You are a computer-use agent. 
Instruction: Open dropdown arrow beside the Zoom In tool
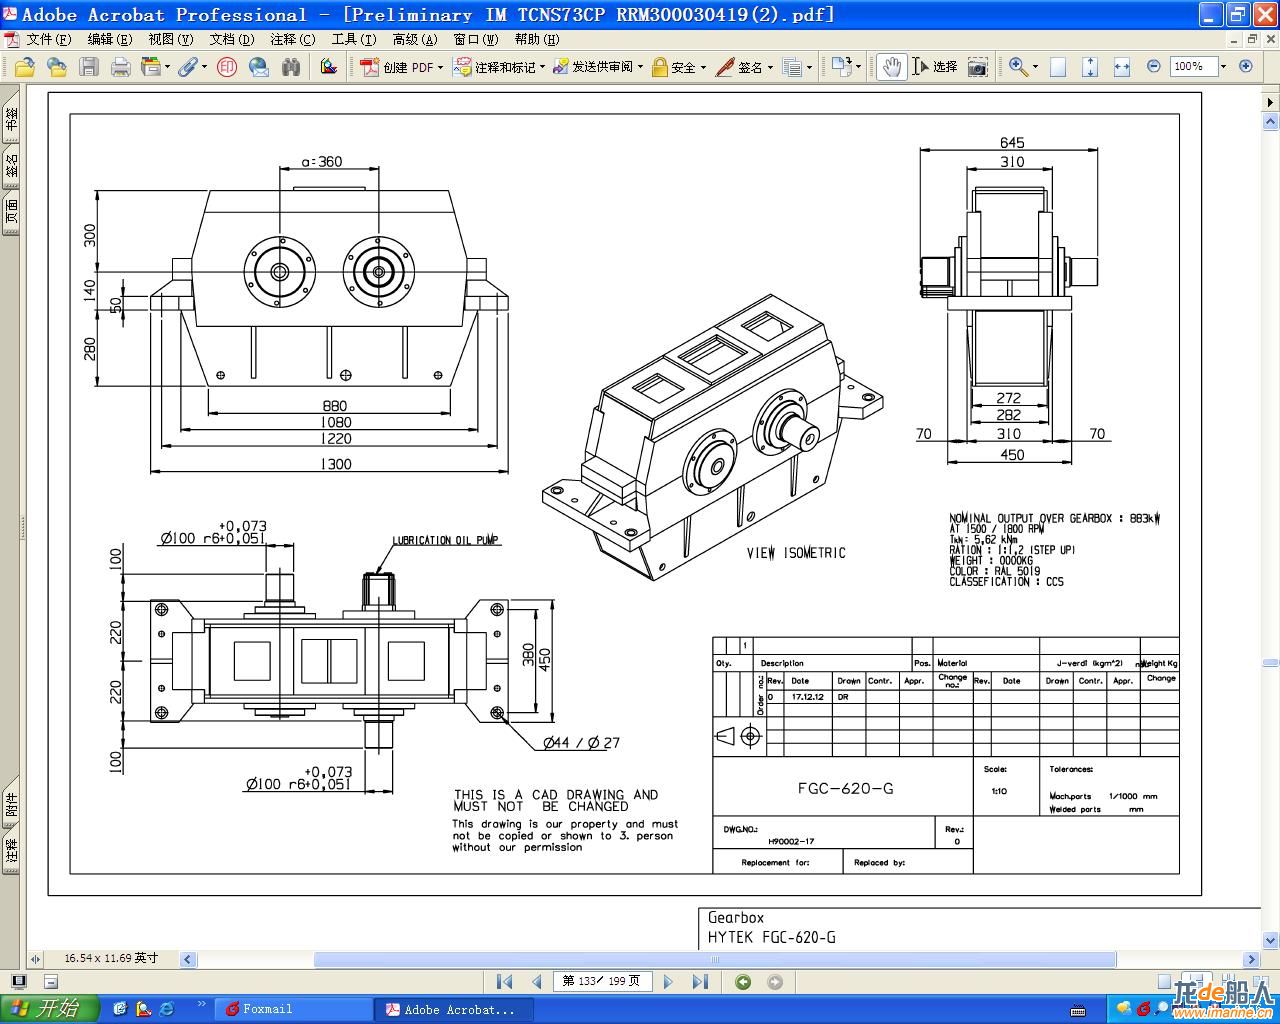tap(1035, 67)
